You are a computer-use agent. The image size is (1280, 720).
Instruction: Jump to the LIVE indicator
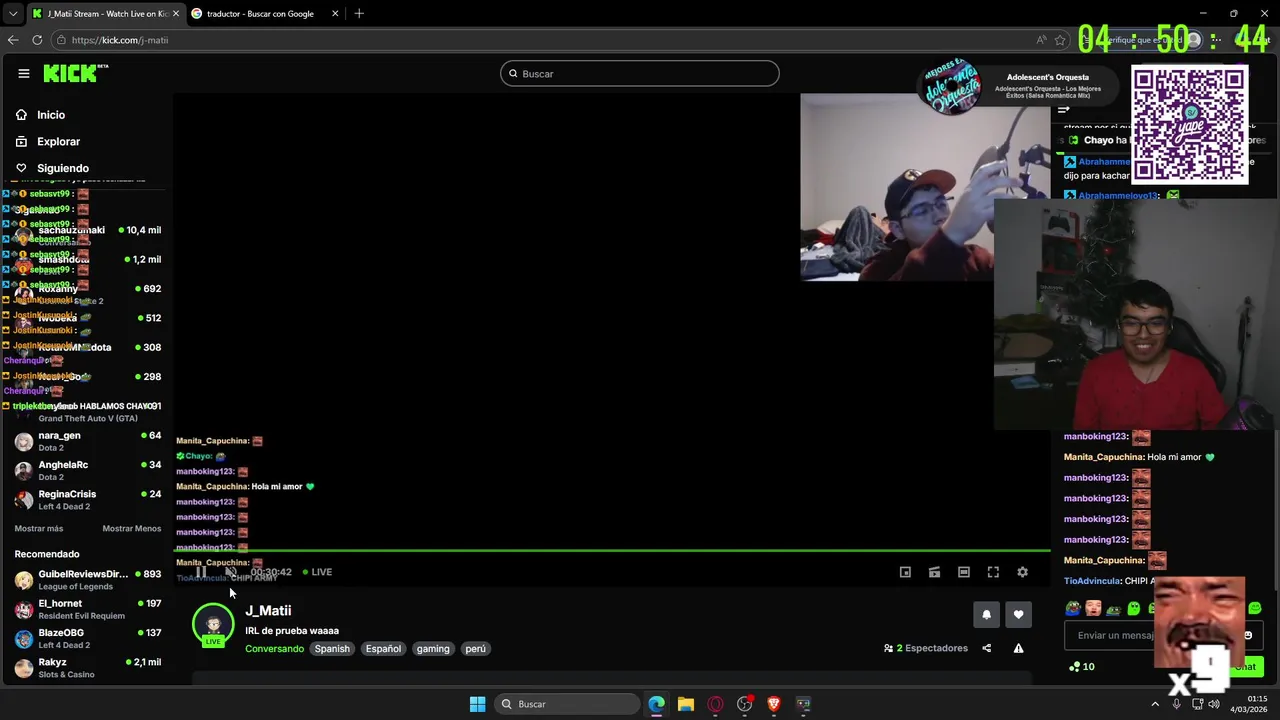pyautogui.click(x=317, y=572)
